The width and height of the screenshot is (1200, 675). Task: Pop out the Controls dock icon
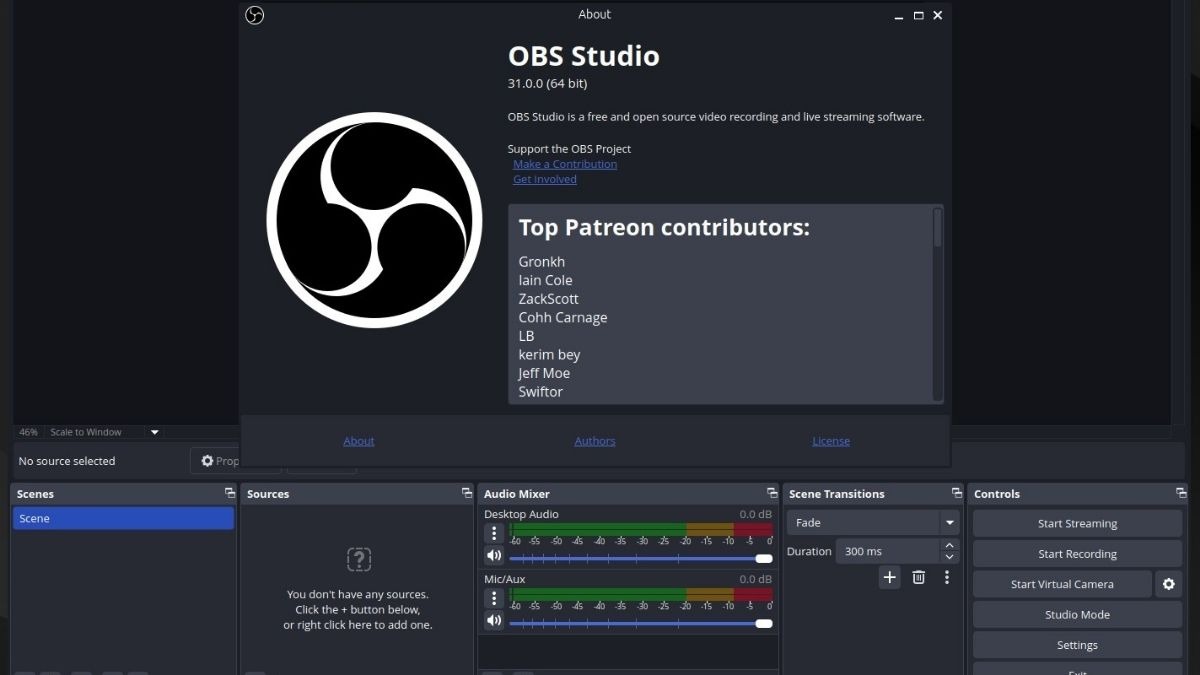click(1182, 493)
